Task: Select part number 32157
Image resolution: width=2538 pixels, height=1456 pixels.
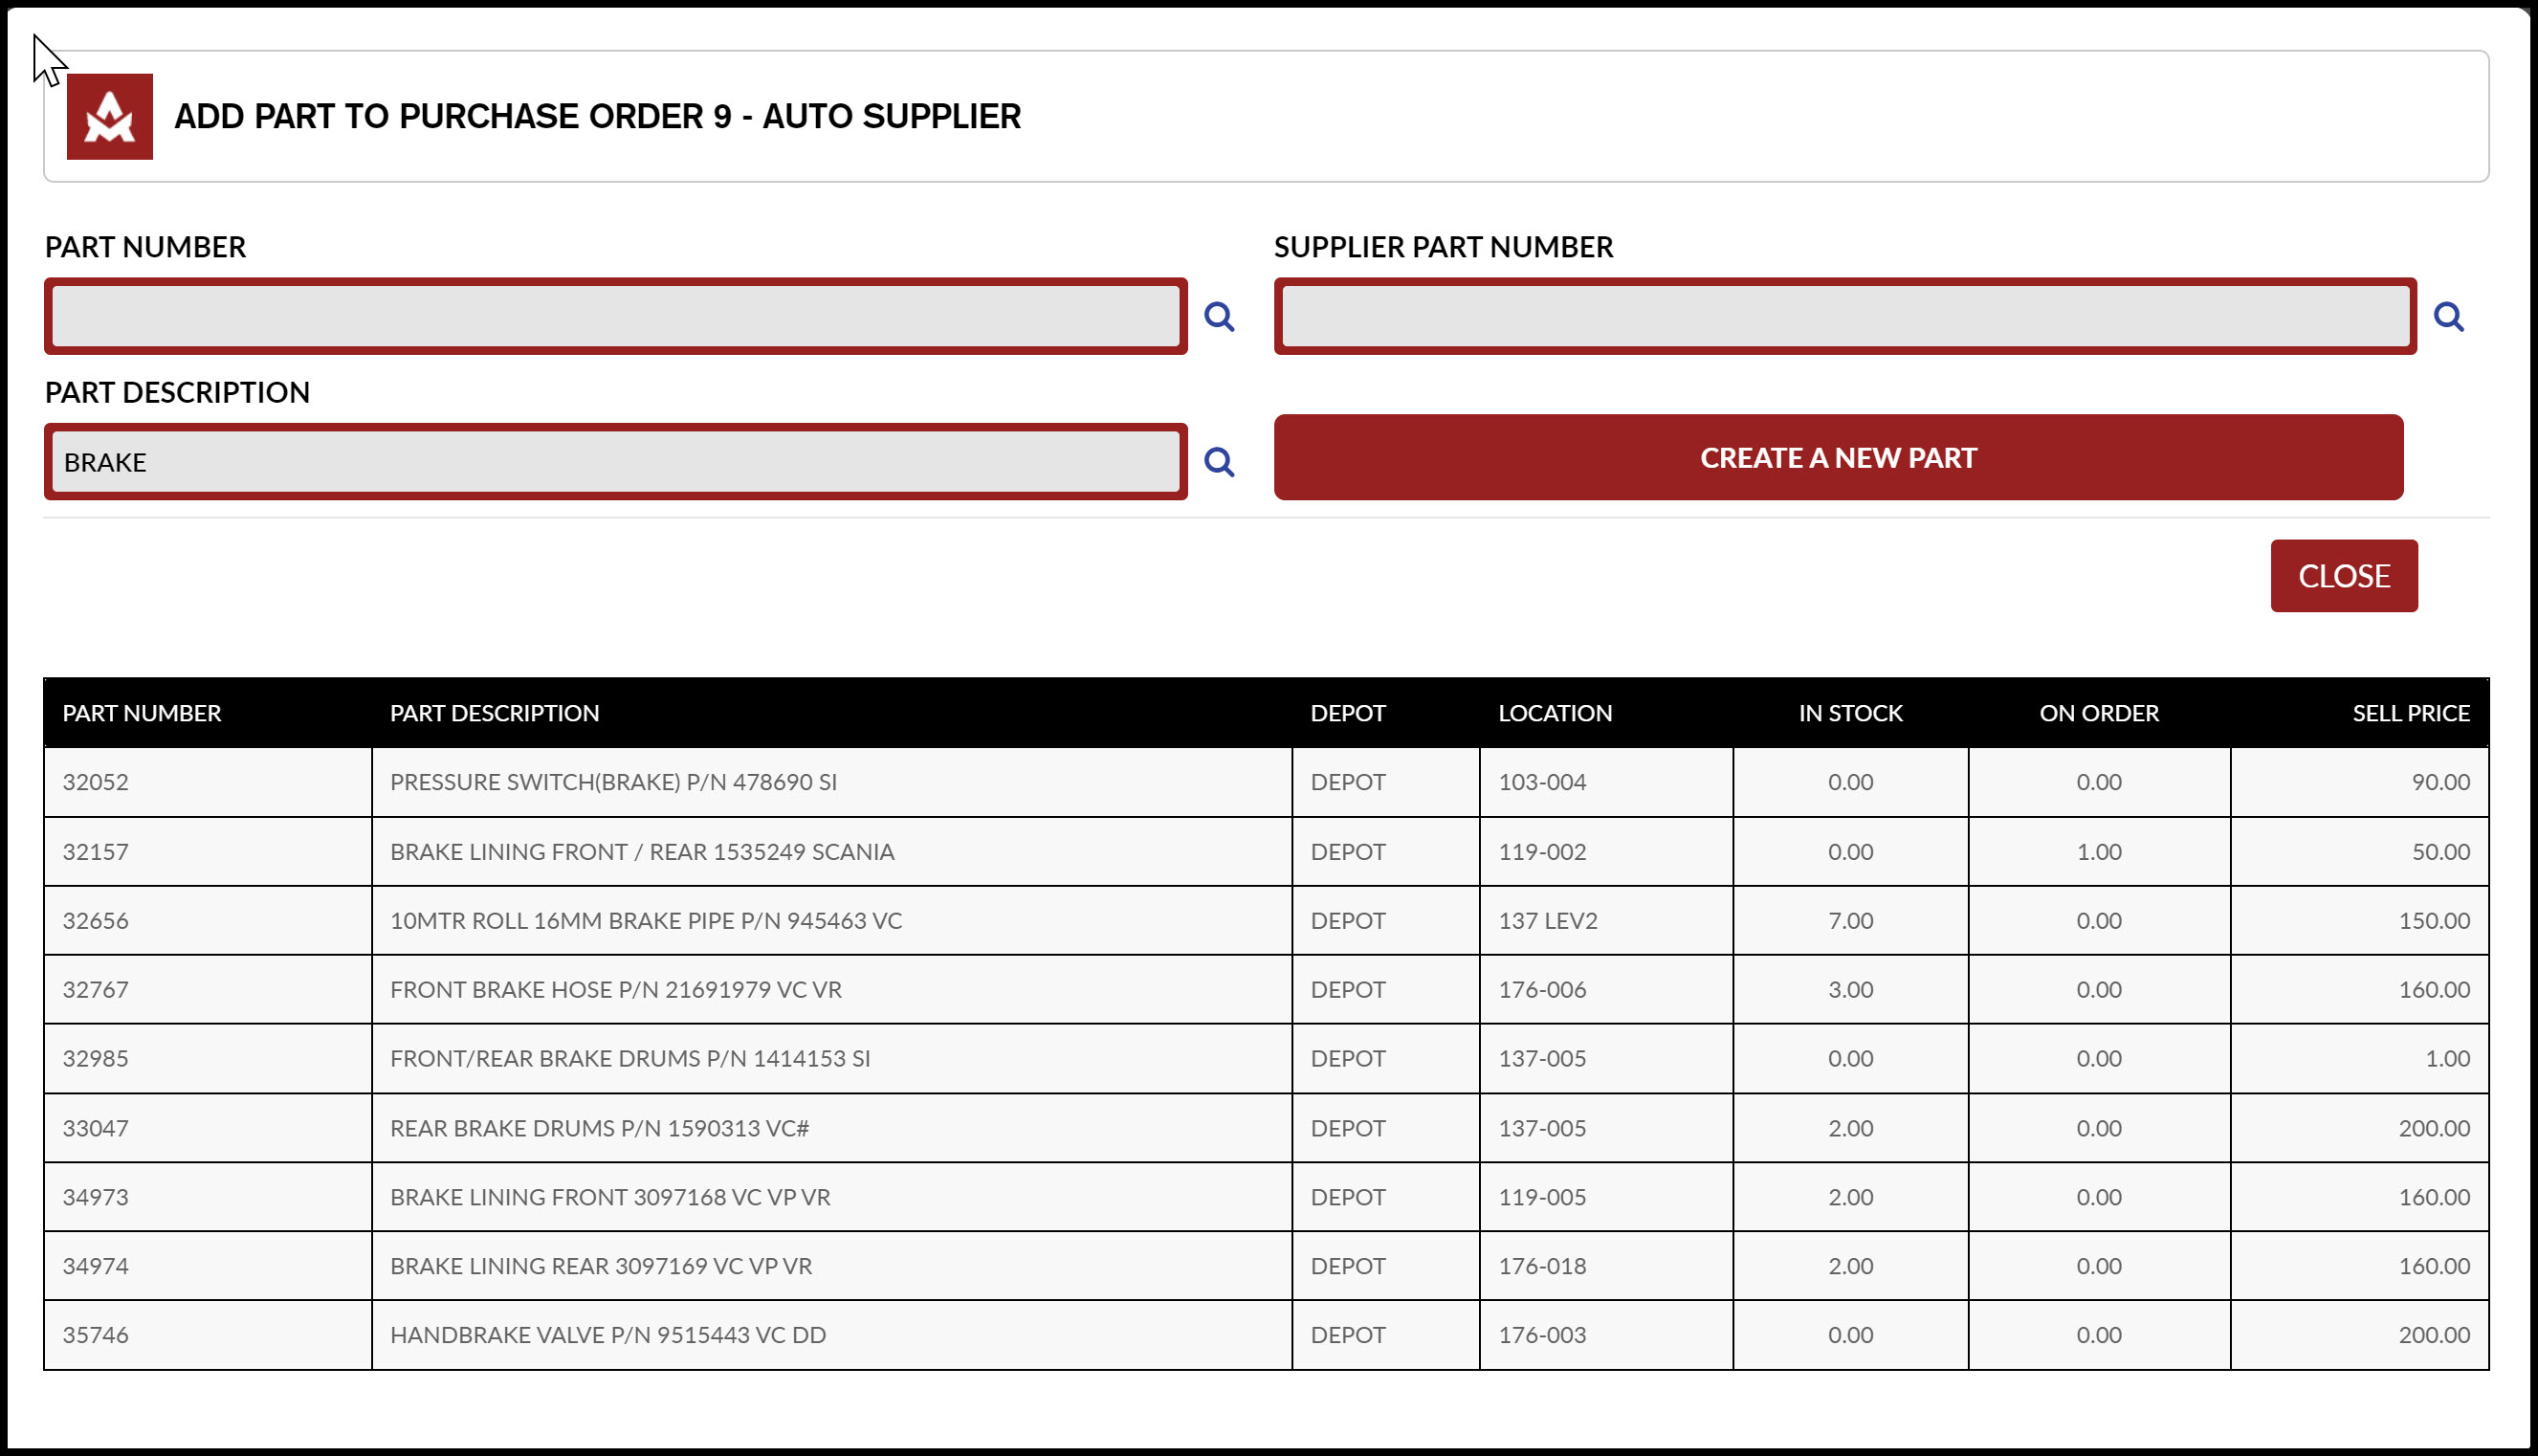Action: pos(96,852)
